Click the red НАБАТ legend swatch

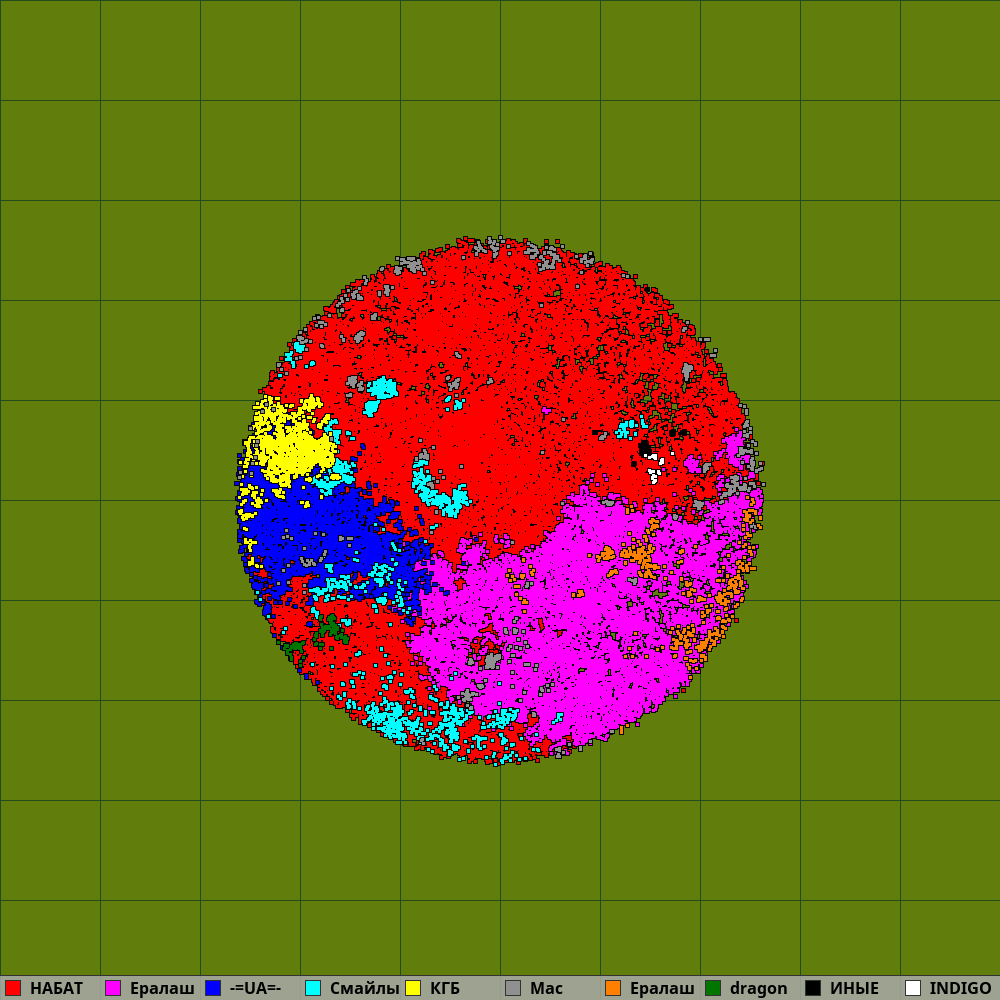13,988
